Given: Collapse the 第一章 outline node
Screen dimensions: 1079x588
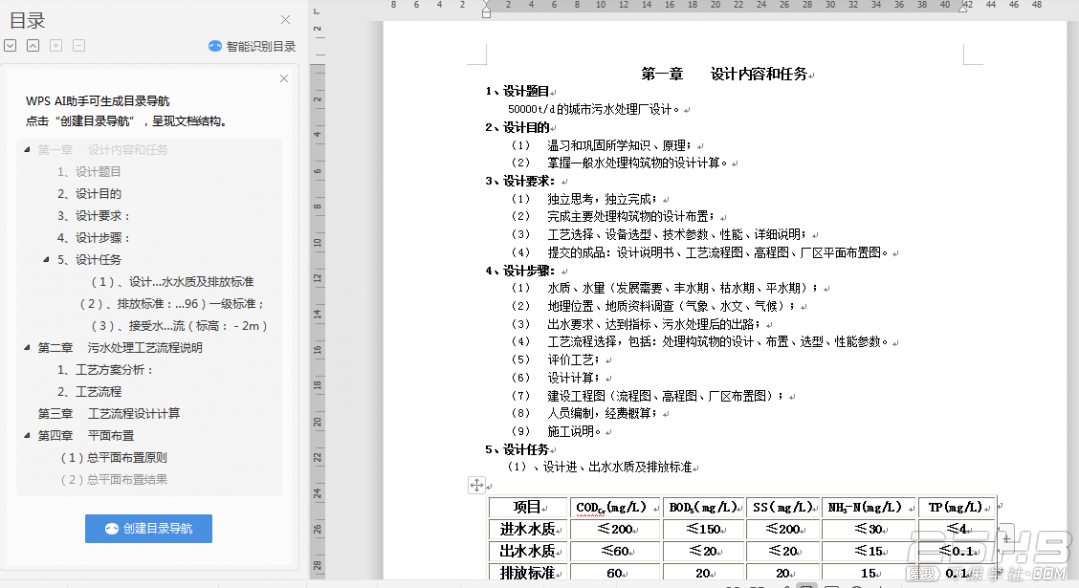Looking at the screenshot, I should coord(27,149).
